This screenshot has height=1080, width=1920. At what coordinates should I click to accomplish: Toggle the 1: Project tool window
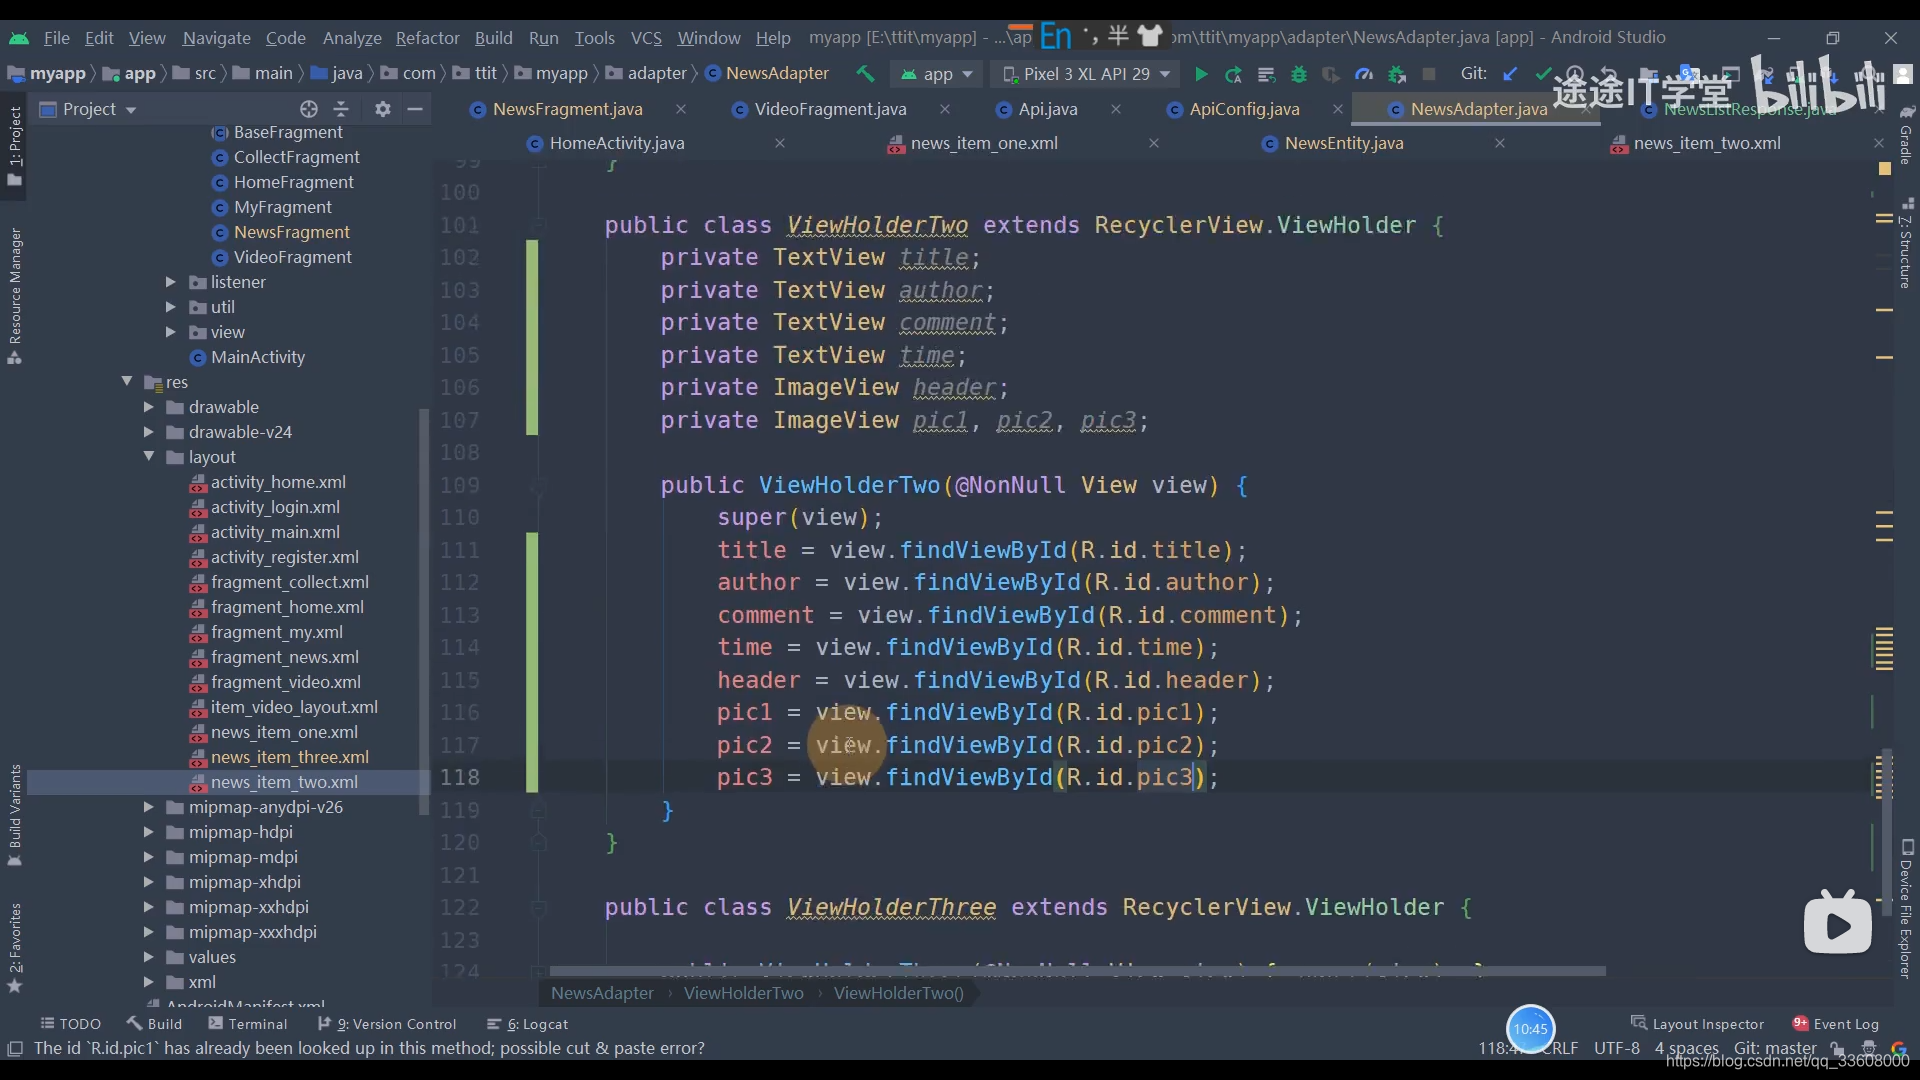point(15,145)
